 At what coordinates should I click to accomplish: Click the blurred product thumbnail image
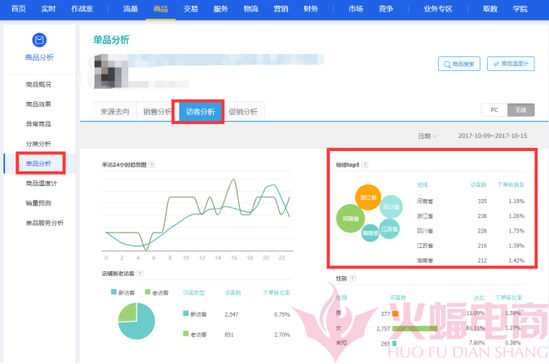(111, 71)
